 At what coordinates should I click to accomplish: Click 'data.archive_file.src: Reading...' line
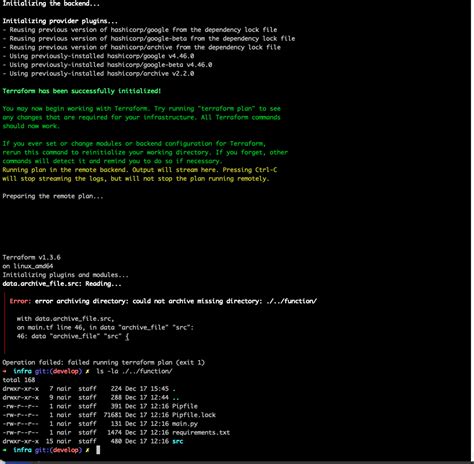(x=62, y=284)
